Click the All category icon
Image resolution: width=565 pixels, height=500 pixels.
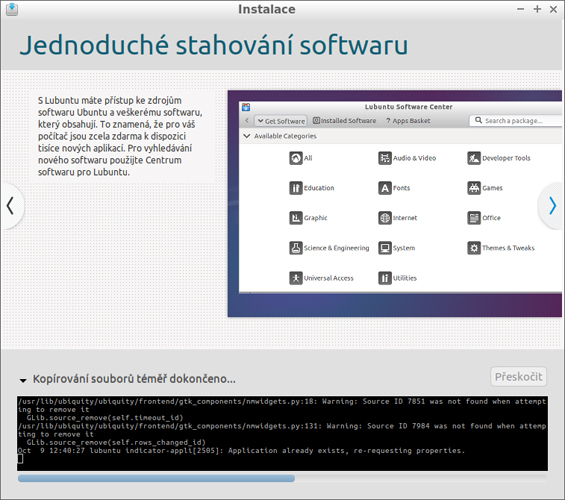(296, 158)
